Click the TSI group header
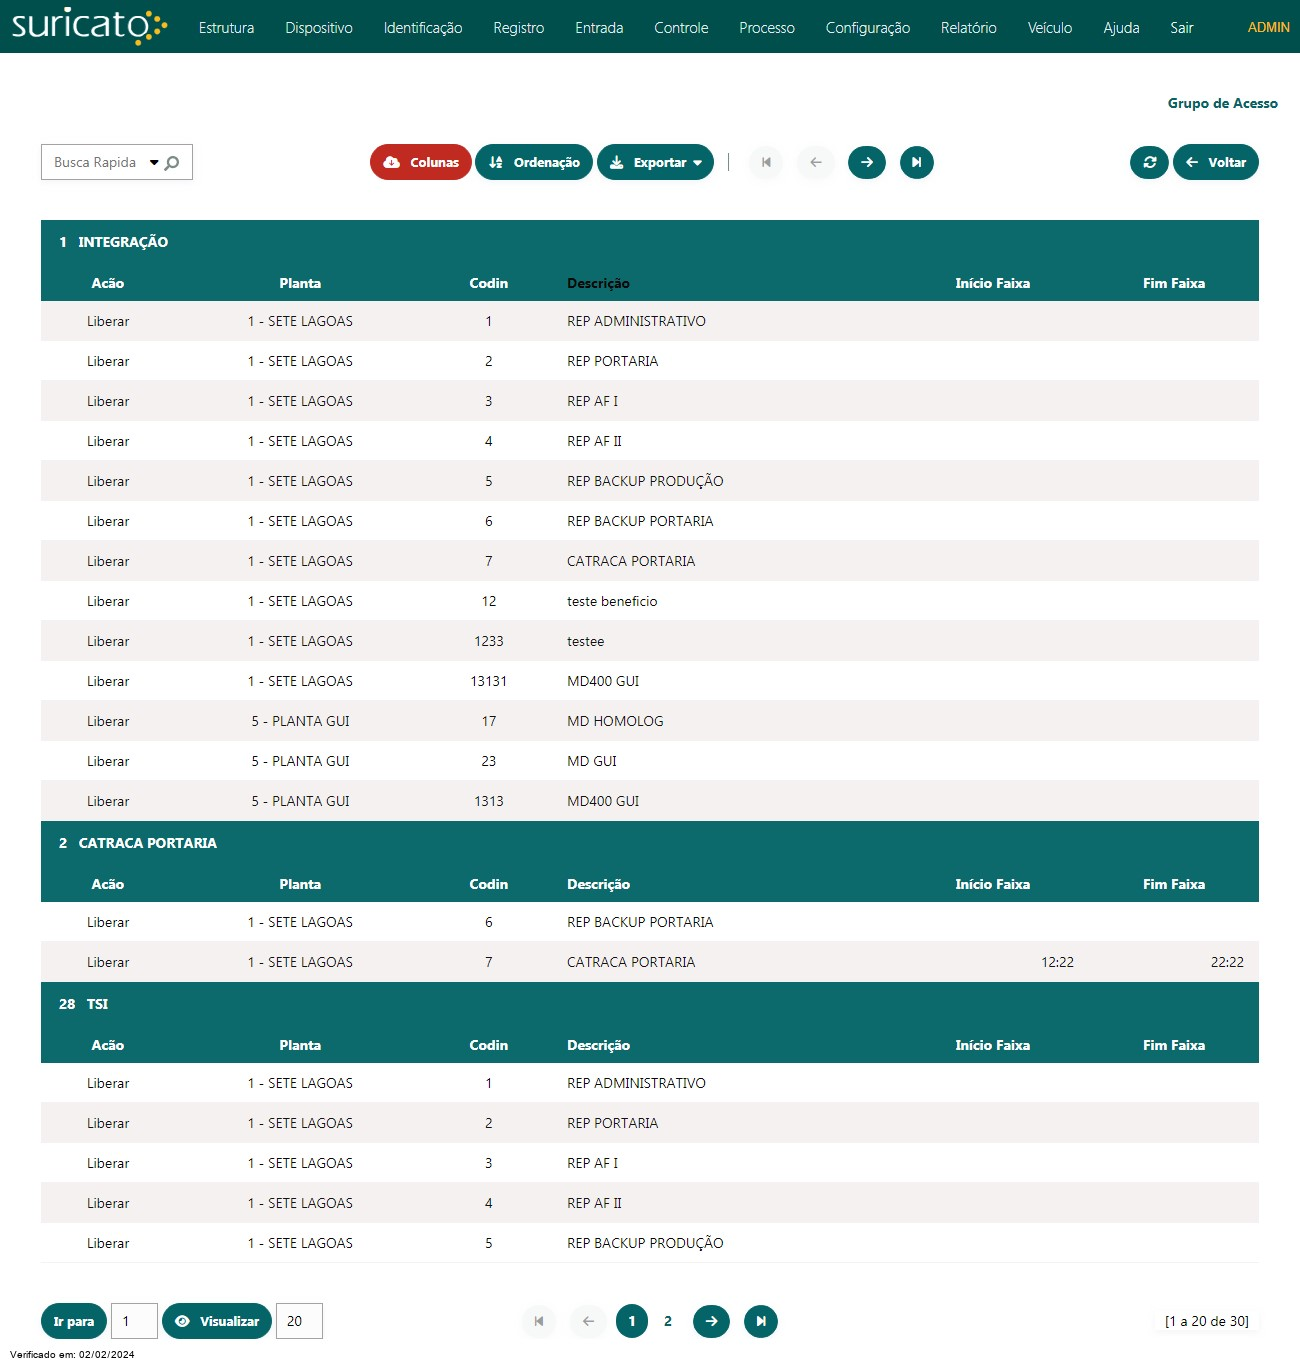The width and height of the screenshot is (1300, 1369). [x=650, y=1004]
